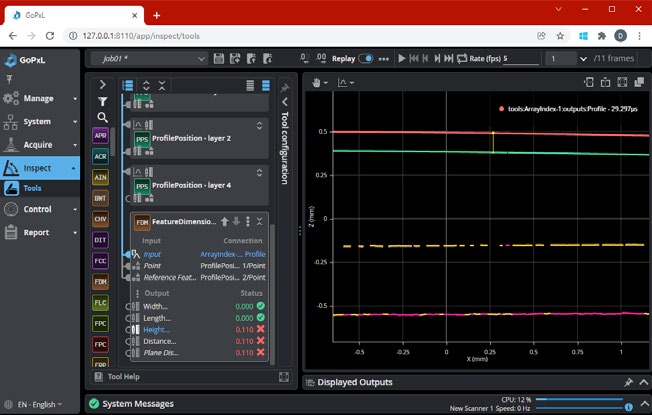Viewport: 652px width, 415px height.
Task: Select the APR tool icon
Action: click(x=100, y=136)
